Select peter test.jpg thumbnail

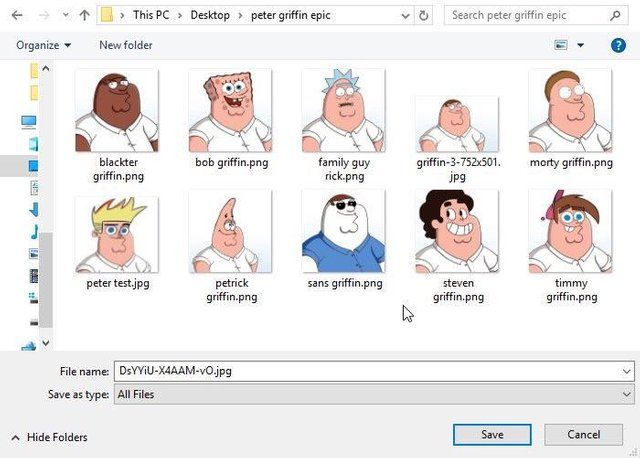tap(117, 235)
